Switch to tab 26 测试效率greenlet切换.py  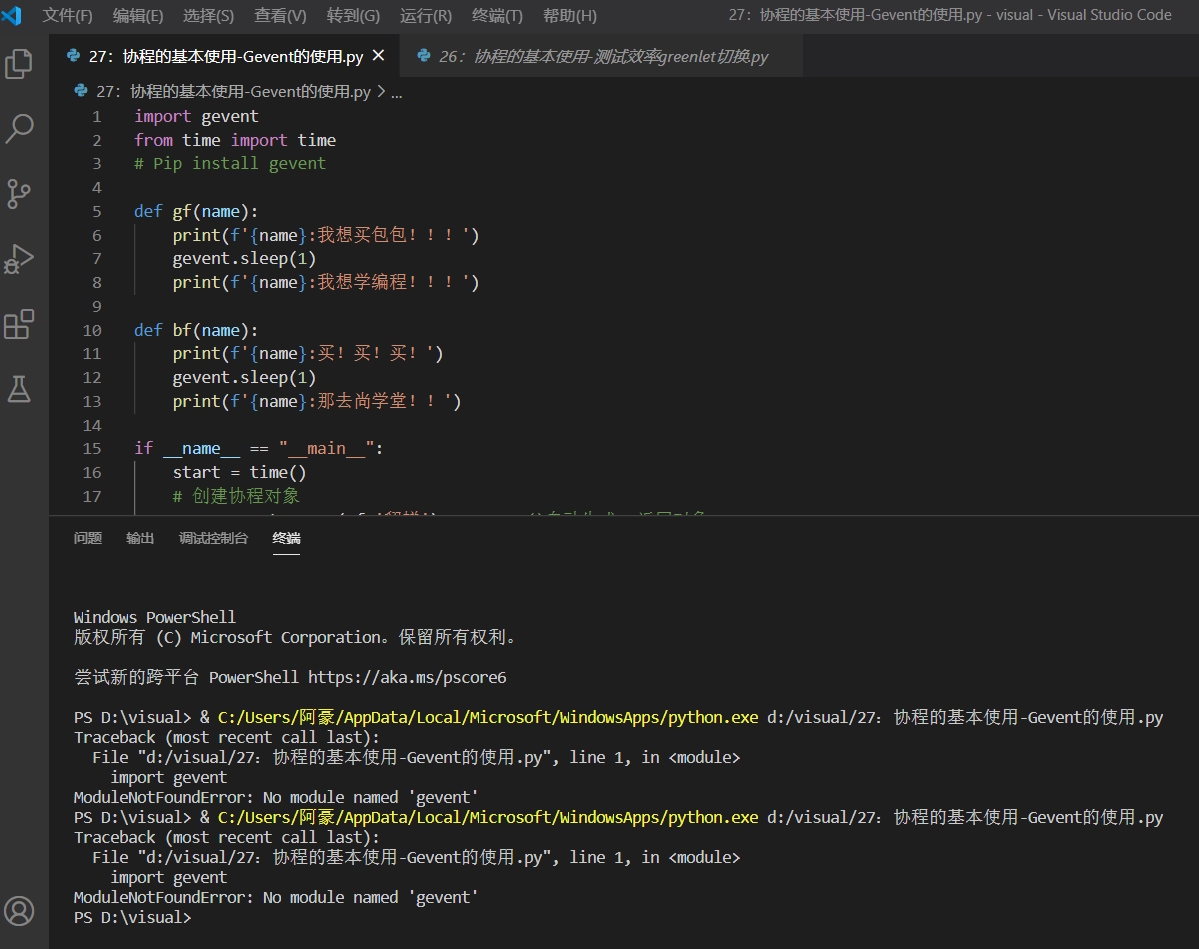click(x=603, y=56)
